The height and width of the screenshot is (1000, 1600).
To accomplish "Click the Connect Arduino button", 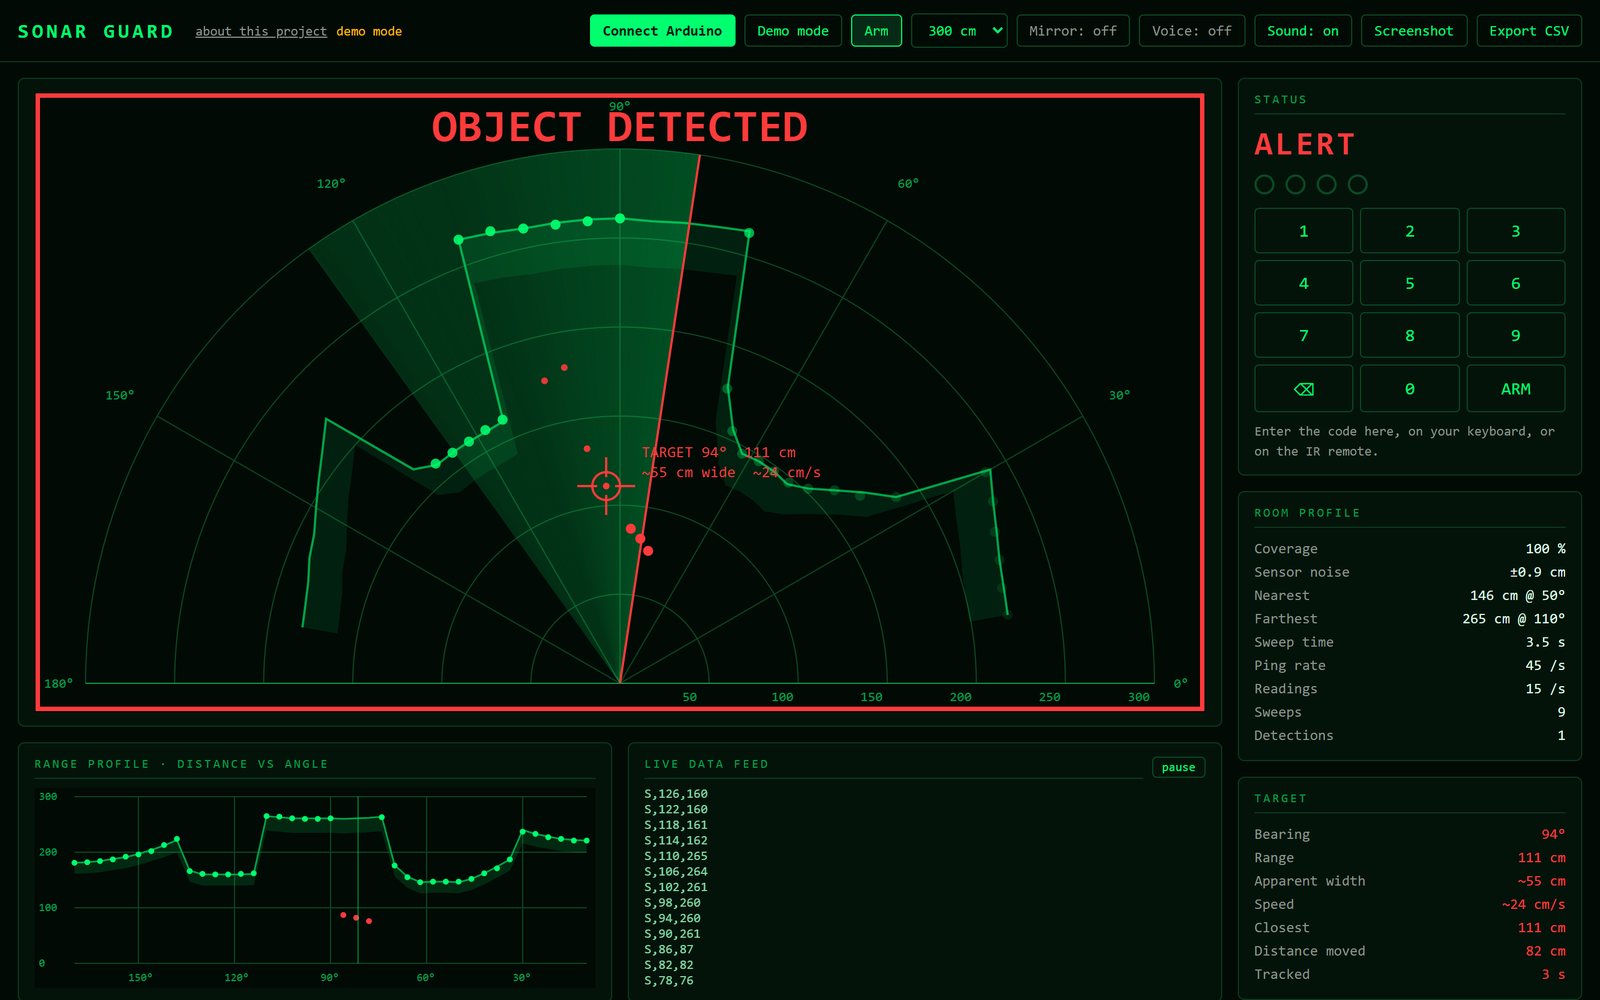I will (662, 31).
